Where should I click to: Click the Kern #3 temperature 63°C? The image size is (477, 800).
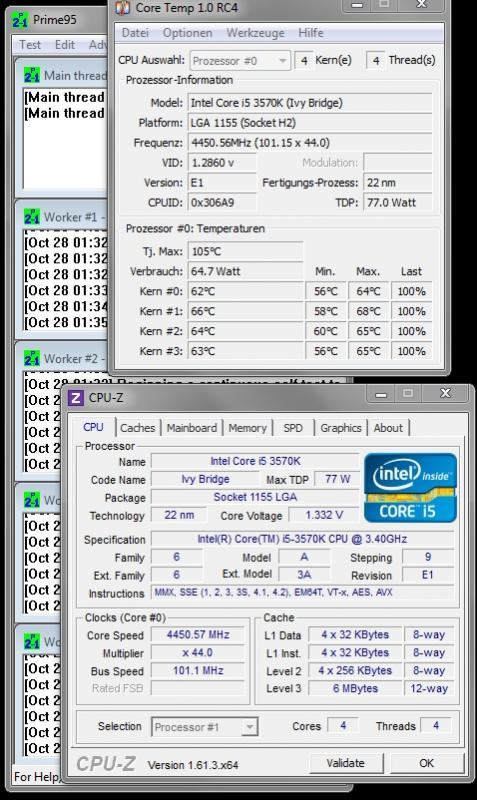pos(245,351)
